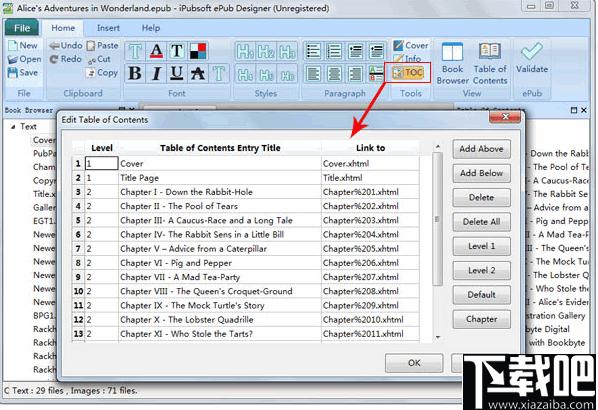Click the Info tool icon
Screen dimensions: 598x410
[x=399, y=59]
